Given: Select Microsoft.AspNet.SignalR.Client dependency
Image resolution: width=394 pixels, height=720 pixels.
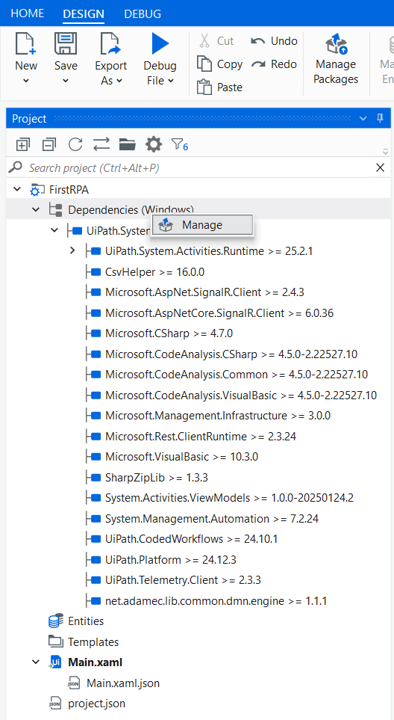Looking at the screenshot, I should [205, 292].
